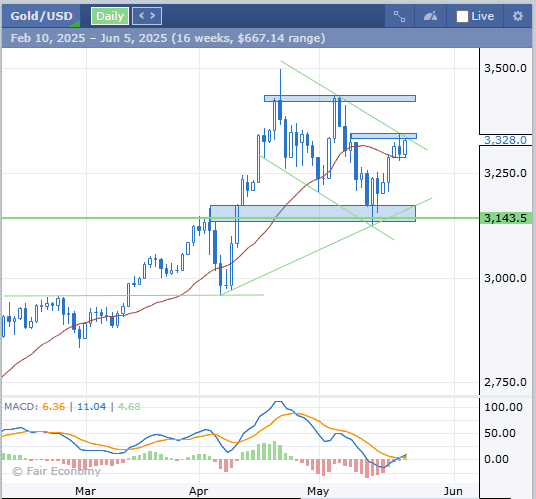Click the 2,750.0 price axis label

click(x=505, y=382)
